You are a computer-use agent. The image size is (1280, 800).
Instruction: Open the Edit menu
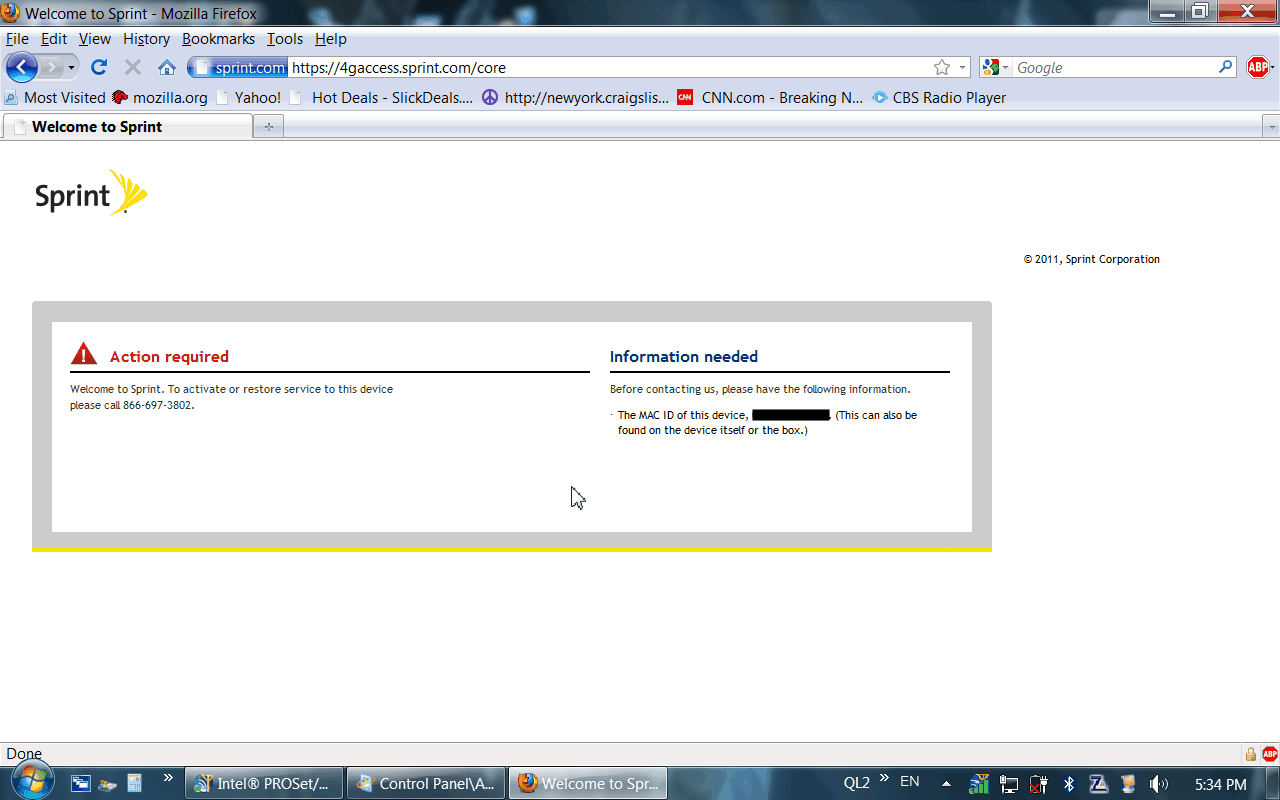(54, 39)
